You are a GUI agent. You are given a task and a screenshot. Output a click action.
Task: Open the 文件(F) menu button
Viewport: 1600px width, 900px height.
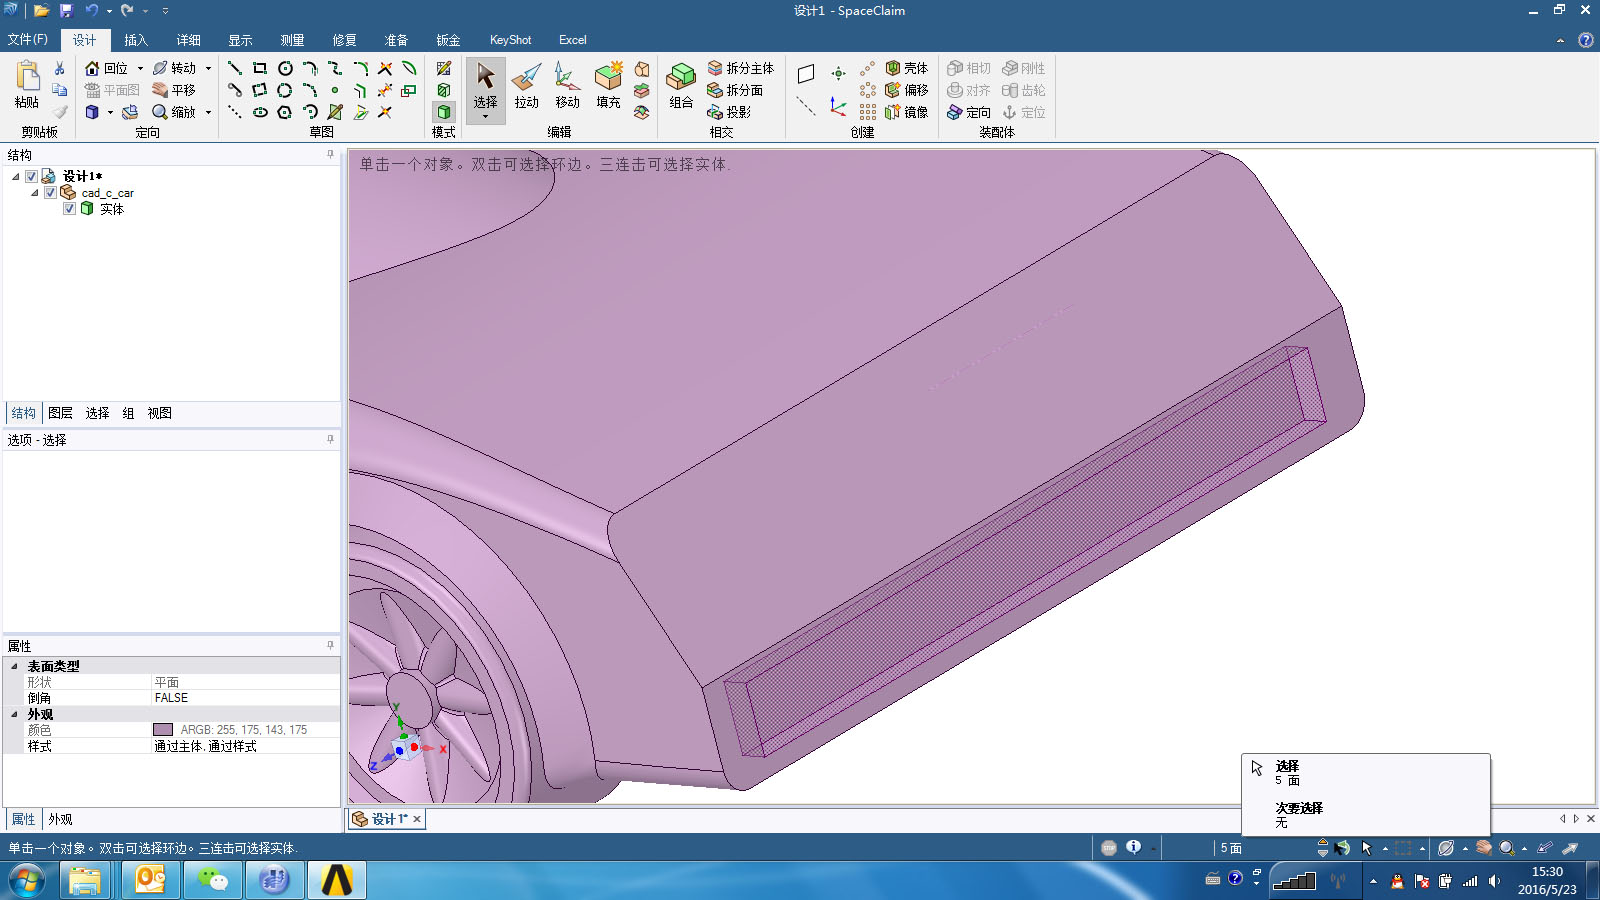(x=28, y=40)
